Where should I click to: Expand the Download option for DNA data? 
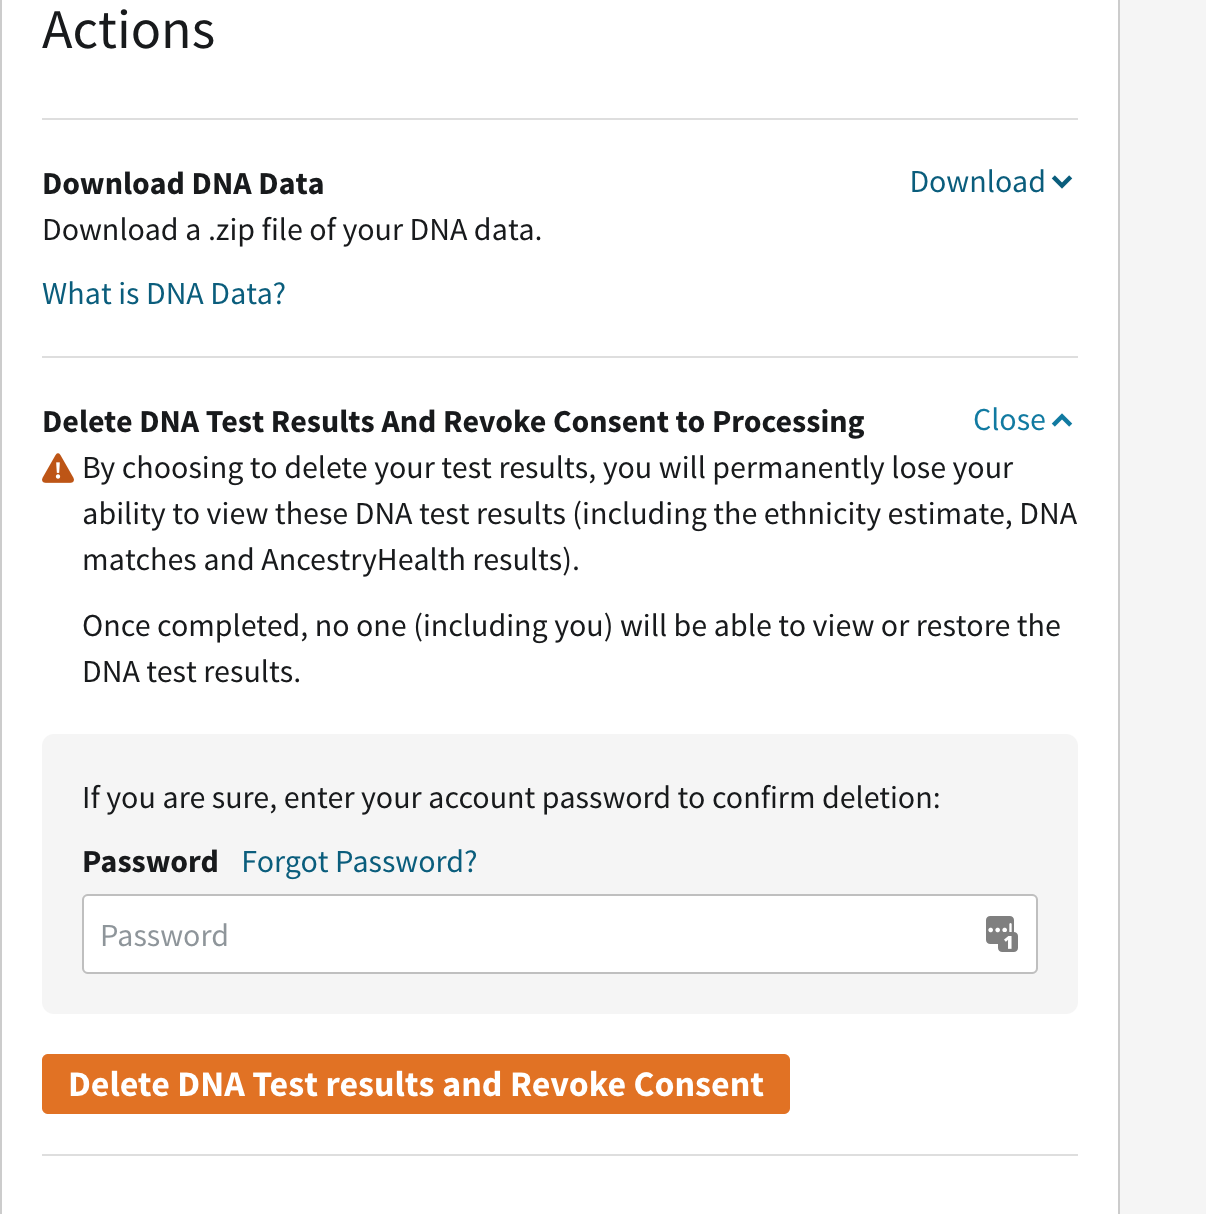click(990, 182)
